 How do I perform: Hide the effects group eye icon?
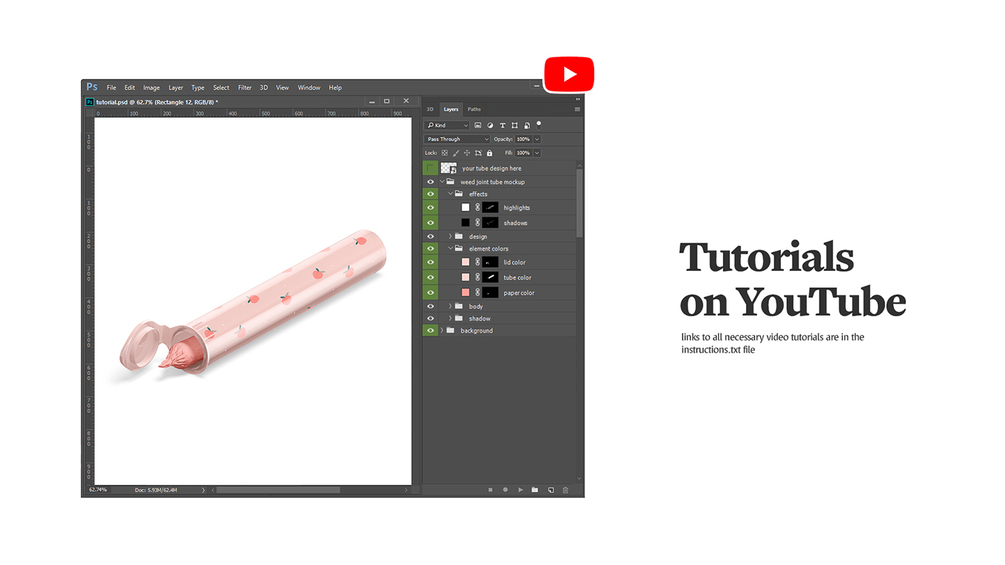(430, 194)
